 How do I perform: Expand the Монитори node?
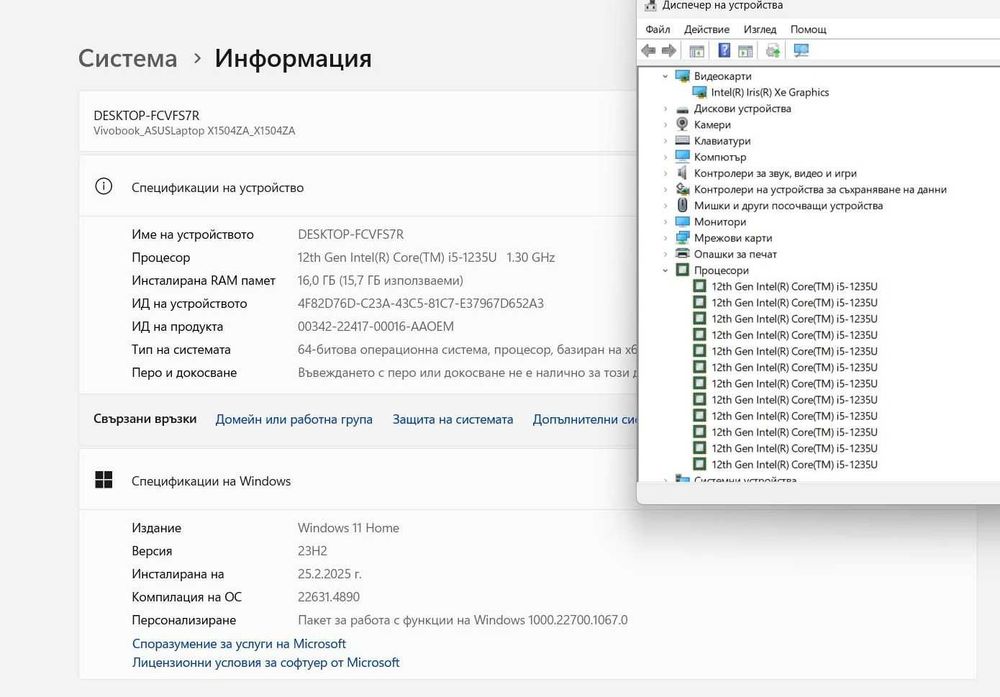pyautogui.click(x=665, y=222)
